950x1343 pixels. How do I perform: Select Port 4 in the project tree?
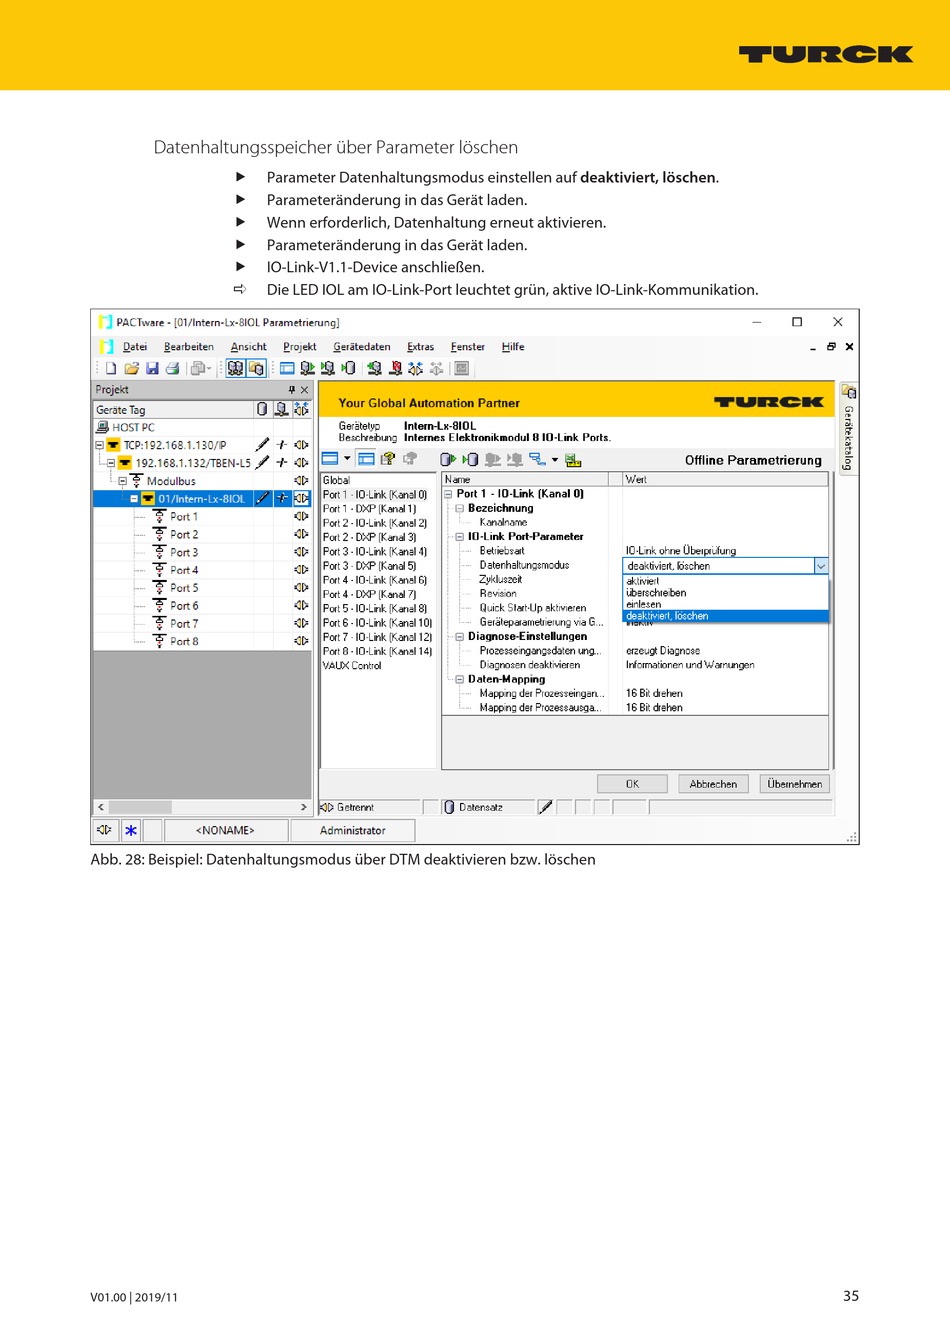coord(184,570)
